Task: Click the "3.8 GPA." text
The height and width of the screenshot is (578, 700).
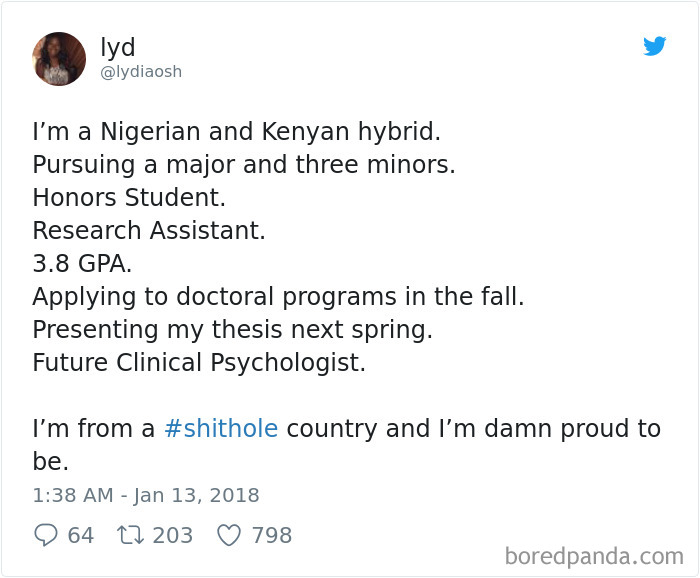Action: pyautogui.click(x=82, y=263)
